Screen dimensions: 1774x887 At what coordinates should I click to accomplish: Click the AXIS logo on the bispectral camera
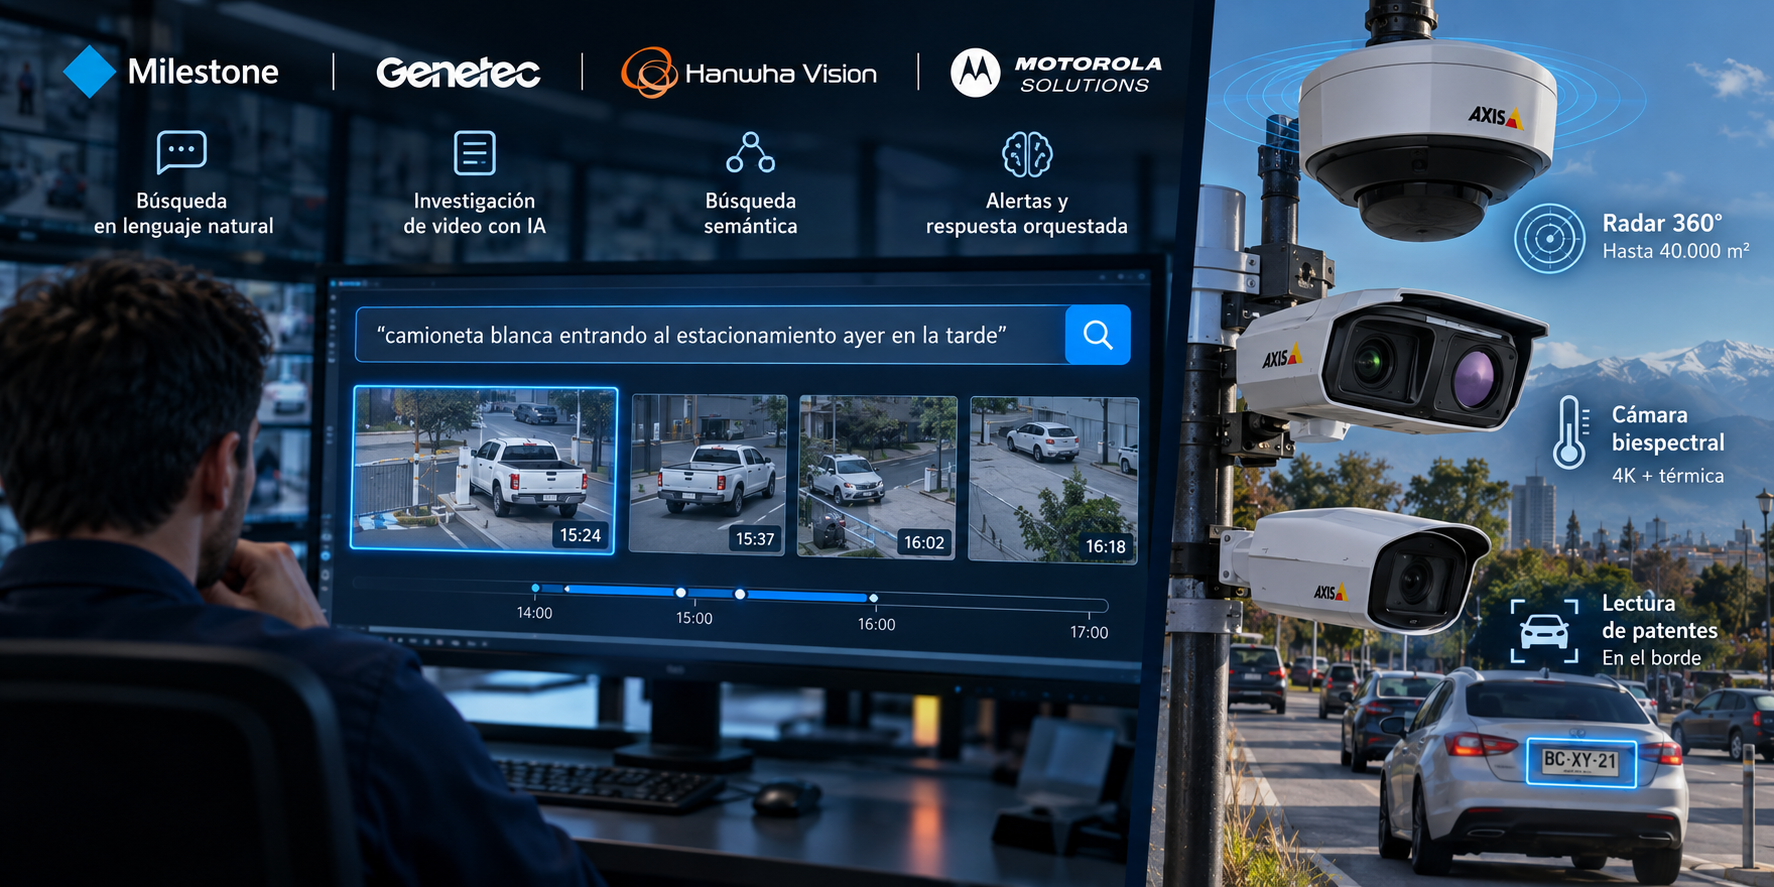click(1281, 357)
